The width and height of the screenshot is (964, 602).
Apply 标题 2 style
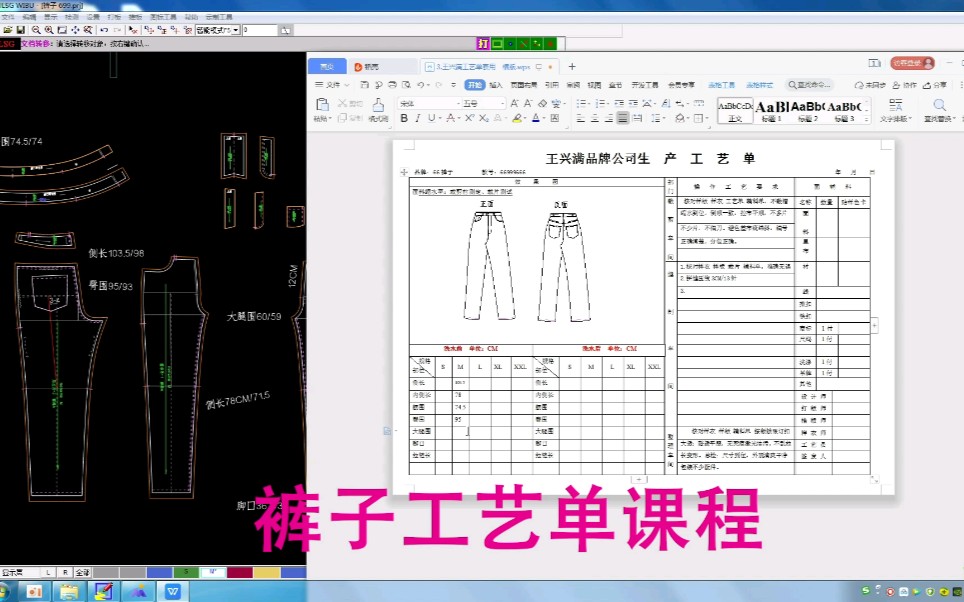coord(807,111)
